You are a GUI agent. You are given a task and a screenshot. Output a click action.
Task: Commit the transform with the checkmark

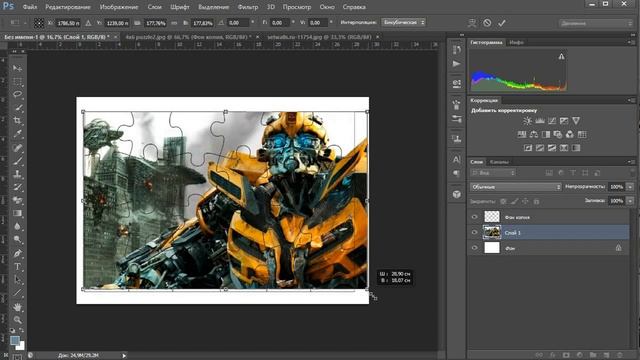click(x=502, y=23)
